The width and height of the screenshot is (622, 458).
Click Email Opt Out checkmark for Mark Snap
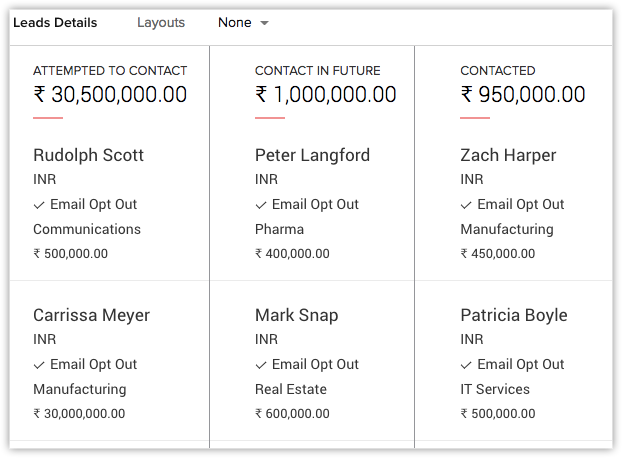261,365
